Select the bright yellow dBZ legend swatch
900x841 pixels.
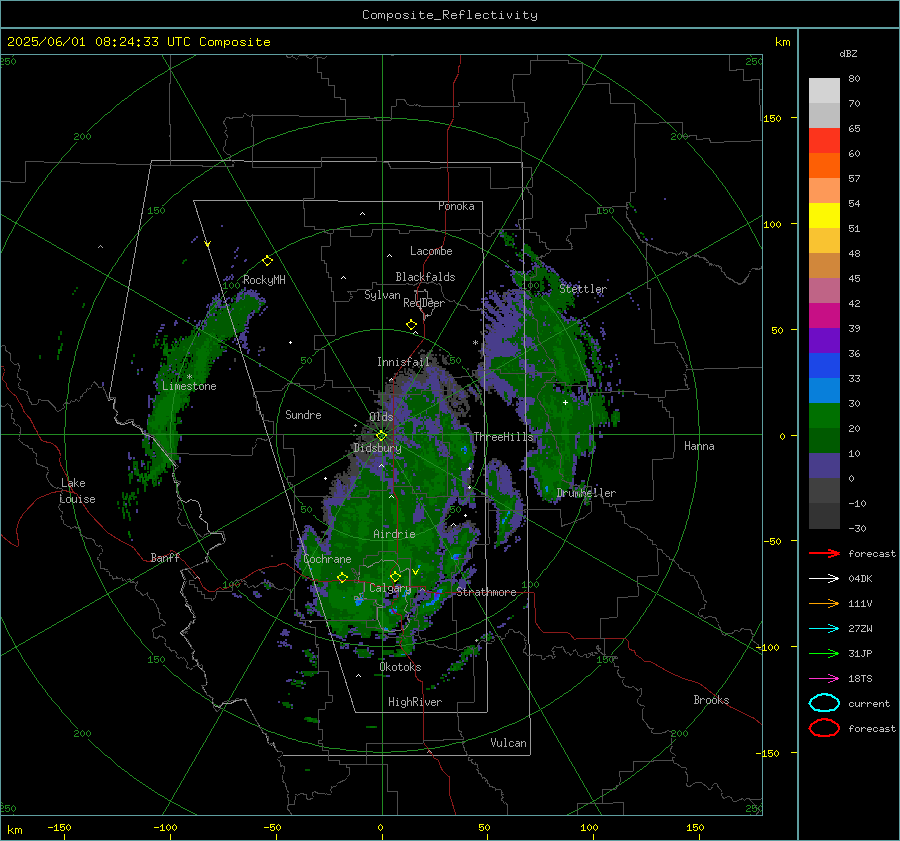824,215
